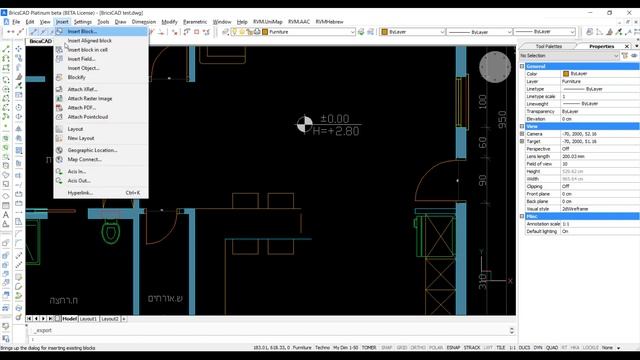Click TILE in status bar
Image resolution: width=640 pixels, height=360 pixels.
(501, 348)
